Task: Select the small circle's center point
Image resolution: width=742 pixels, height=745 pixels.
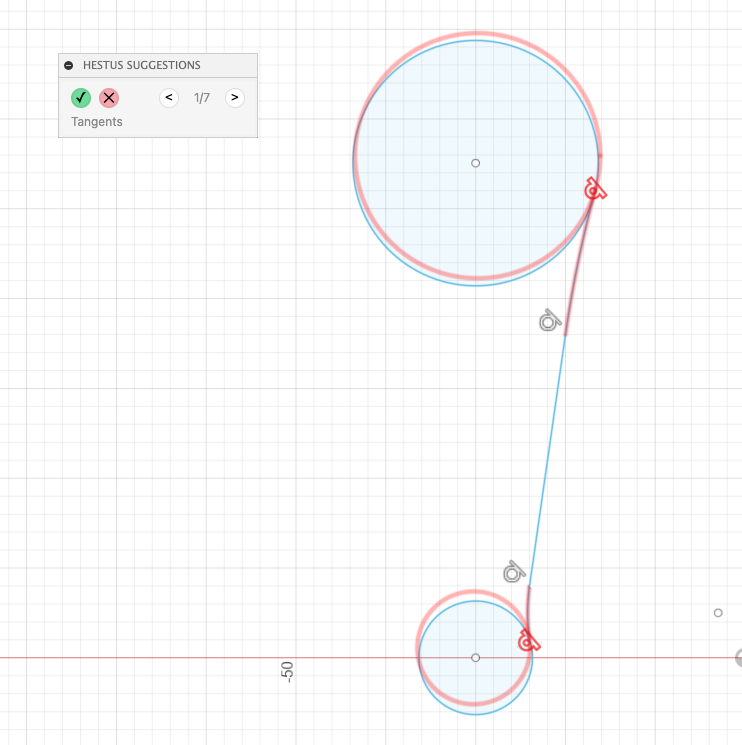Action: [x=475, y=657]
